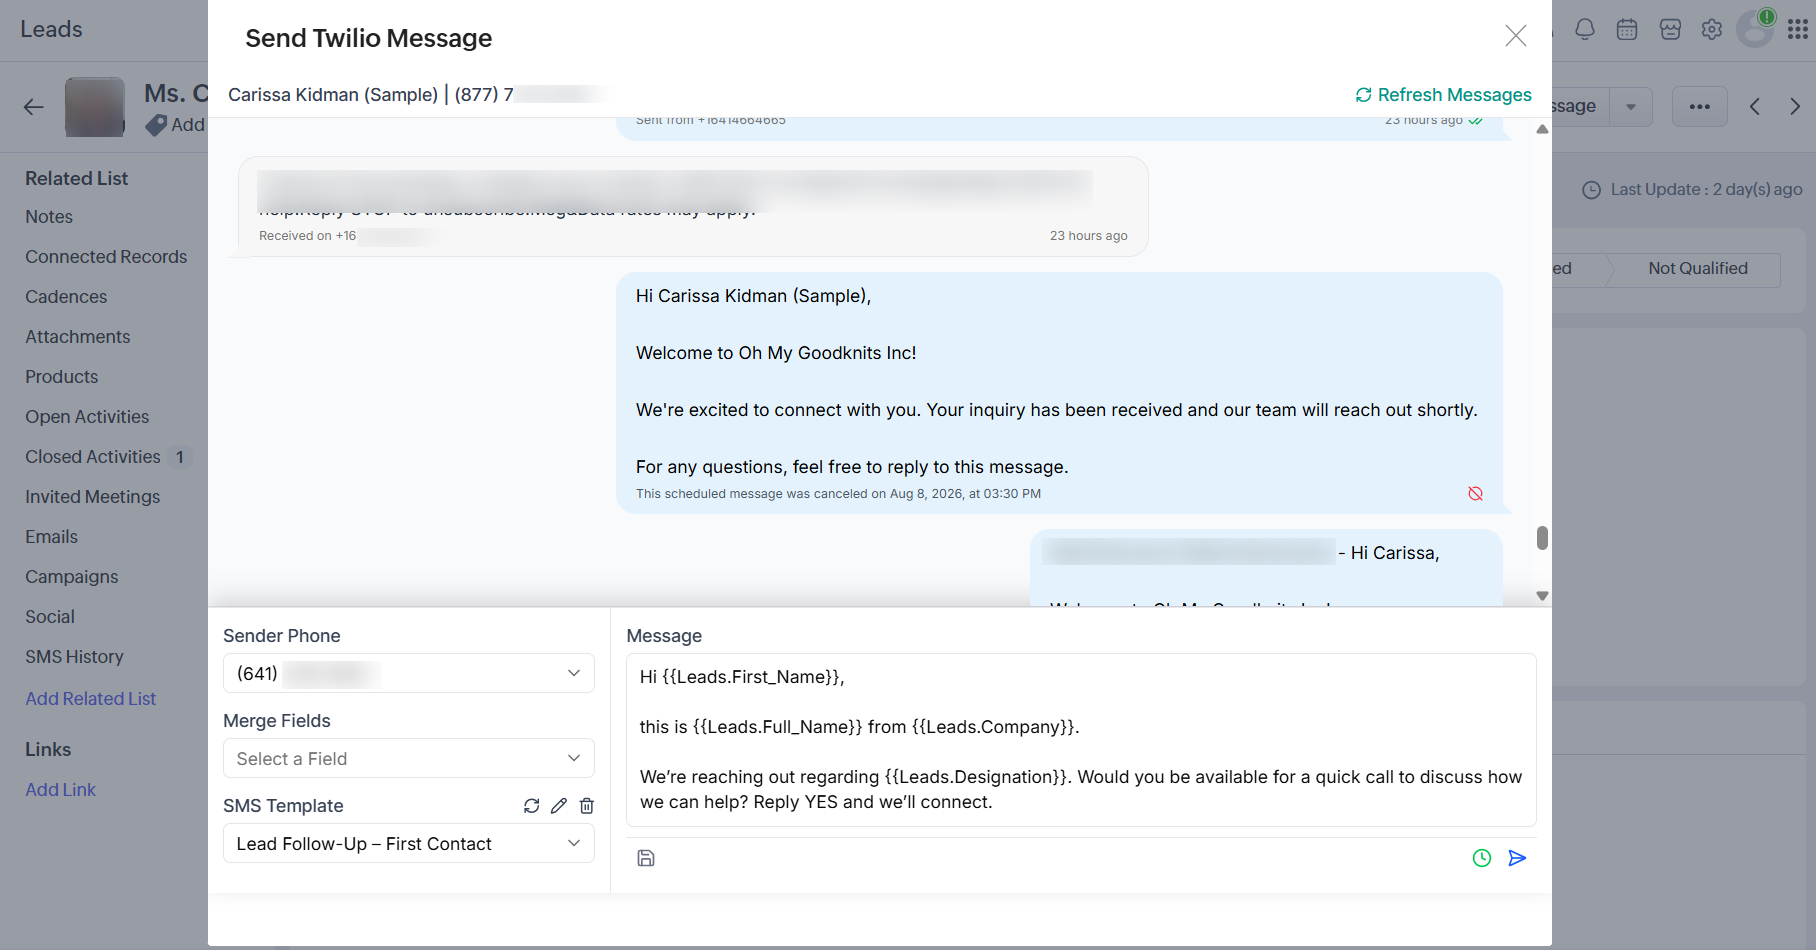This screenshot has height=950, width=1816.
Task: Open the notifications bell icon
Action: 1585,30
